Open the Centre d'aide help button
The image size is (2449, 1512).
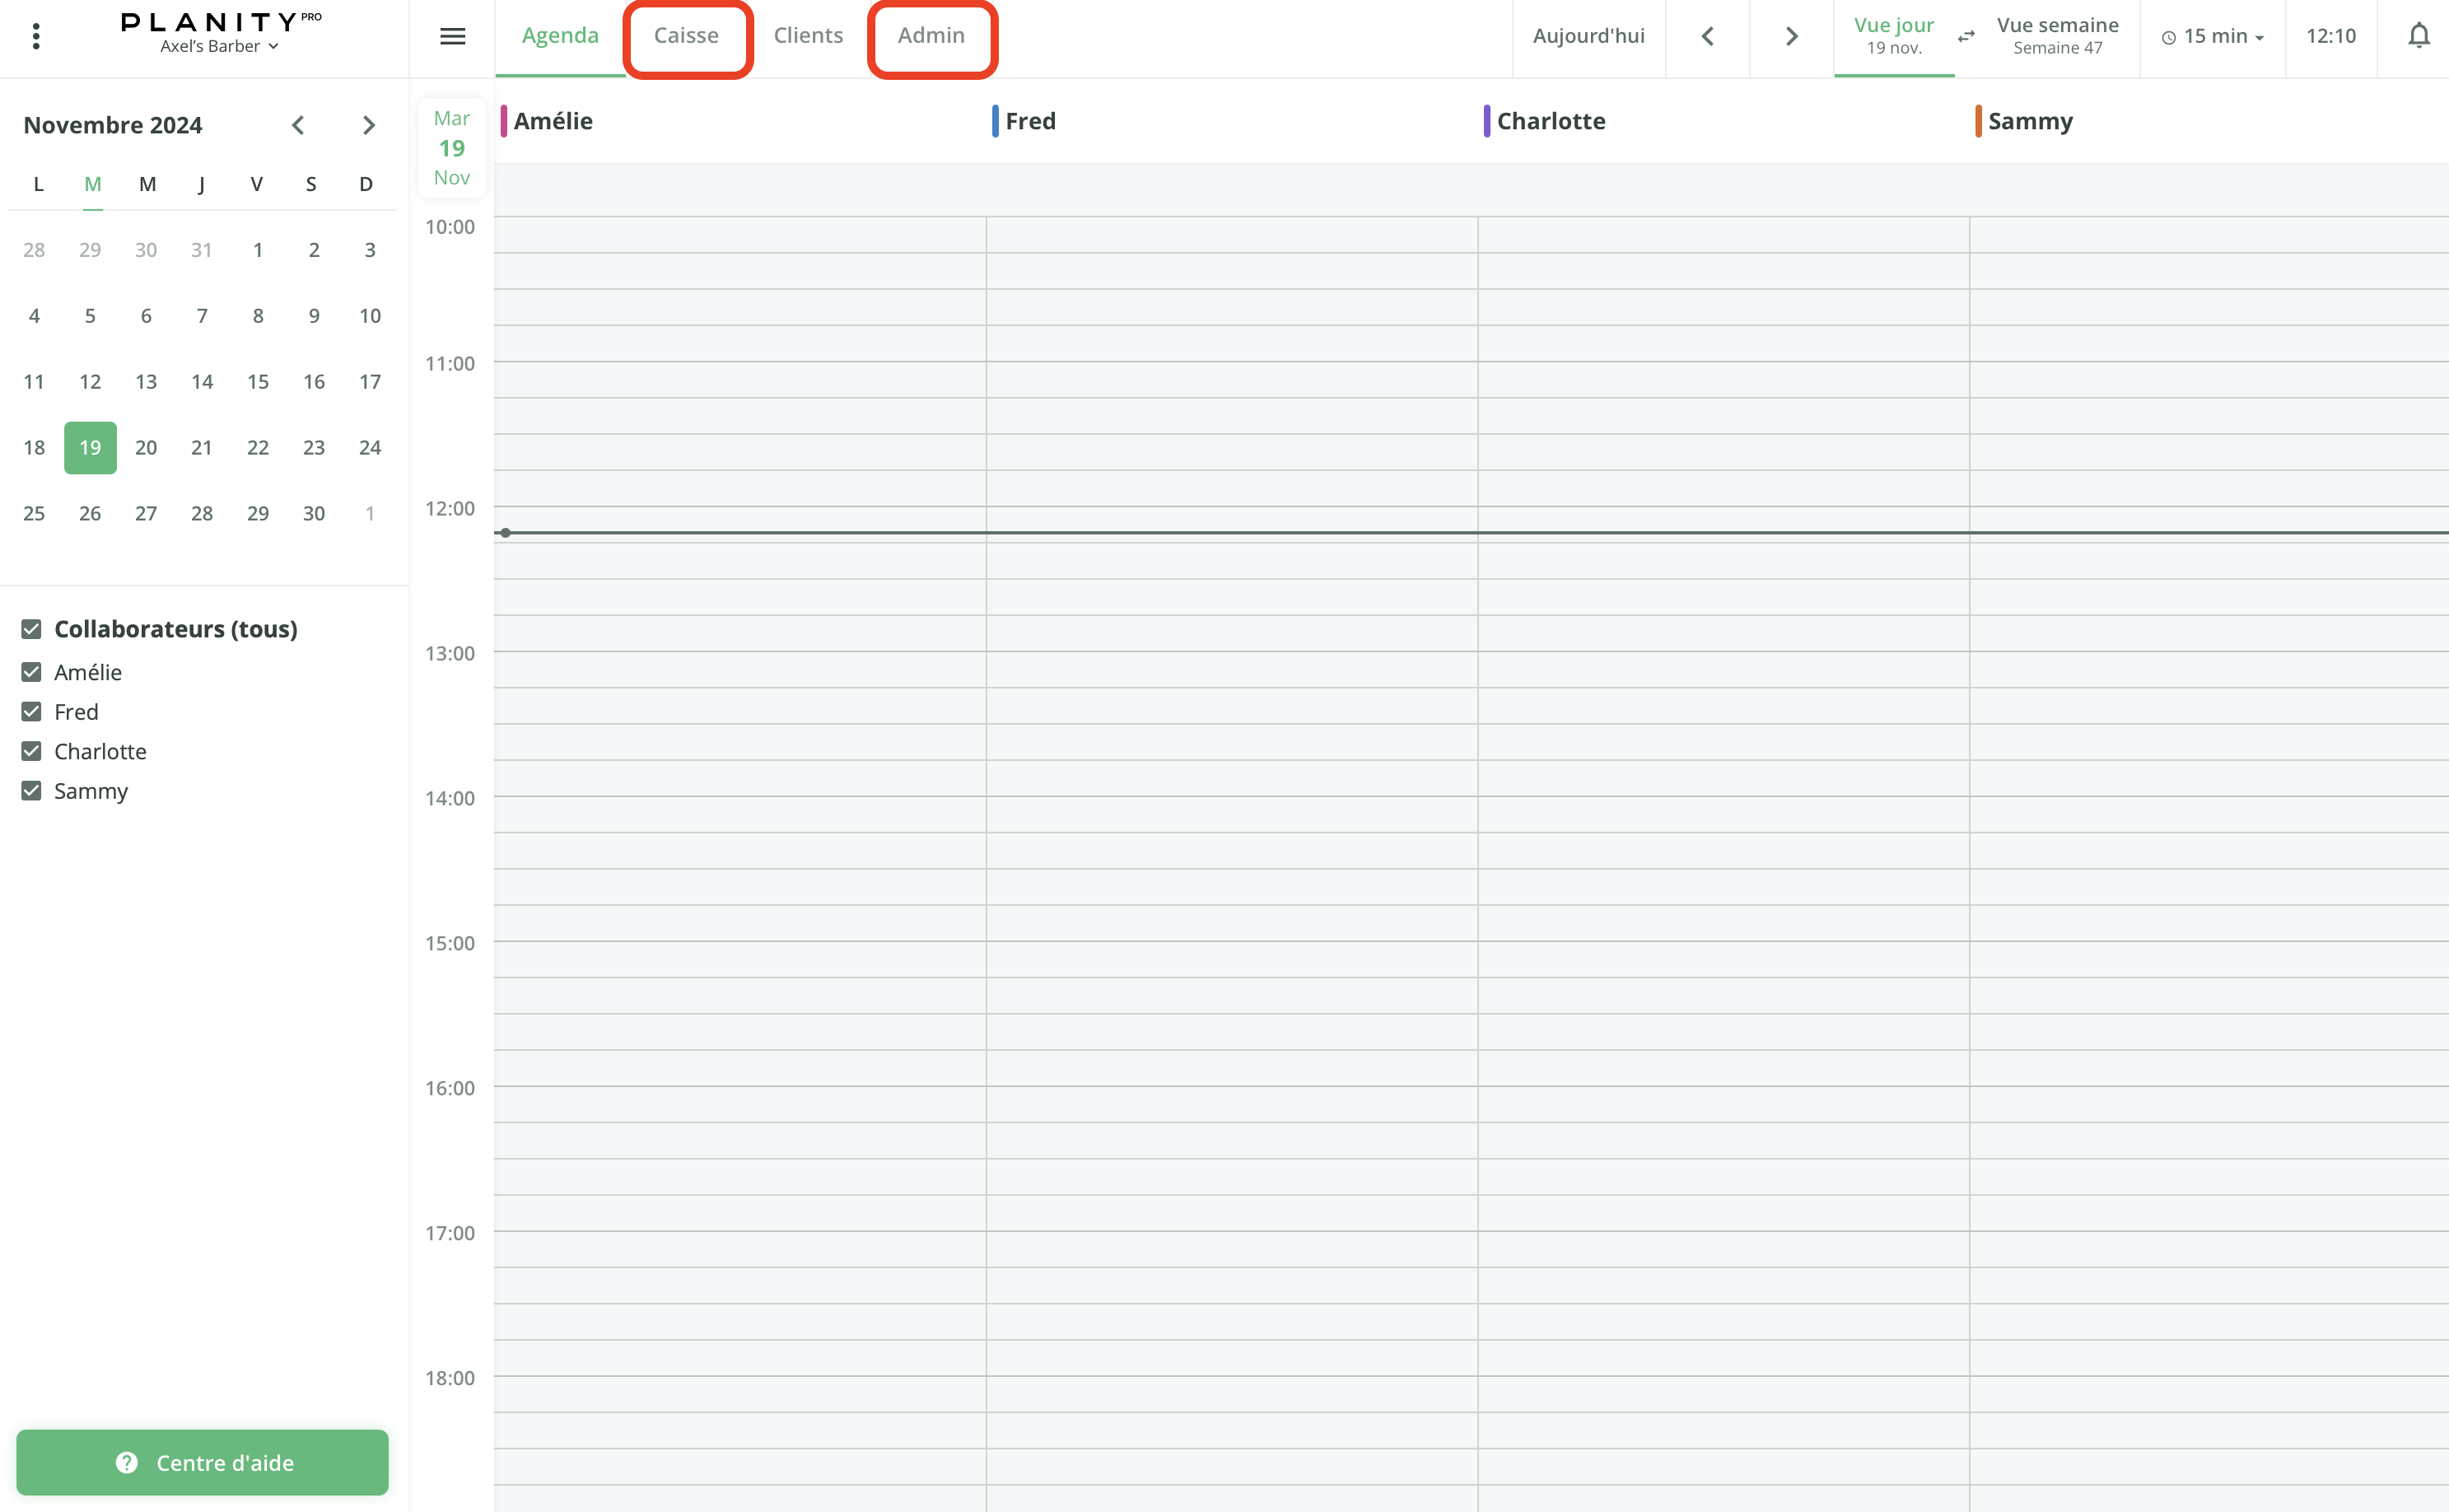(x=202, y=1462)
